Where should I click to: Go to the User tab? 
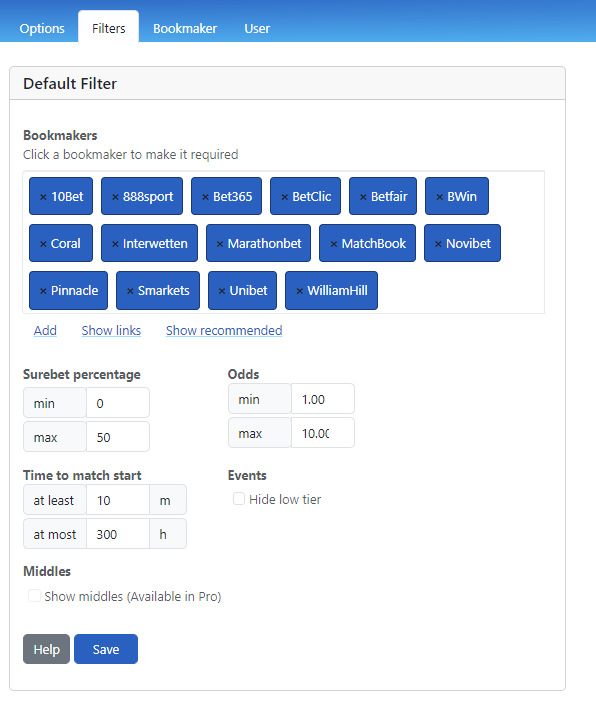[257, 28]
